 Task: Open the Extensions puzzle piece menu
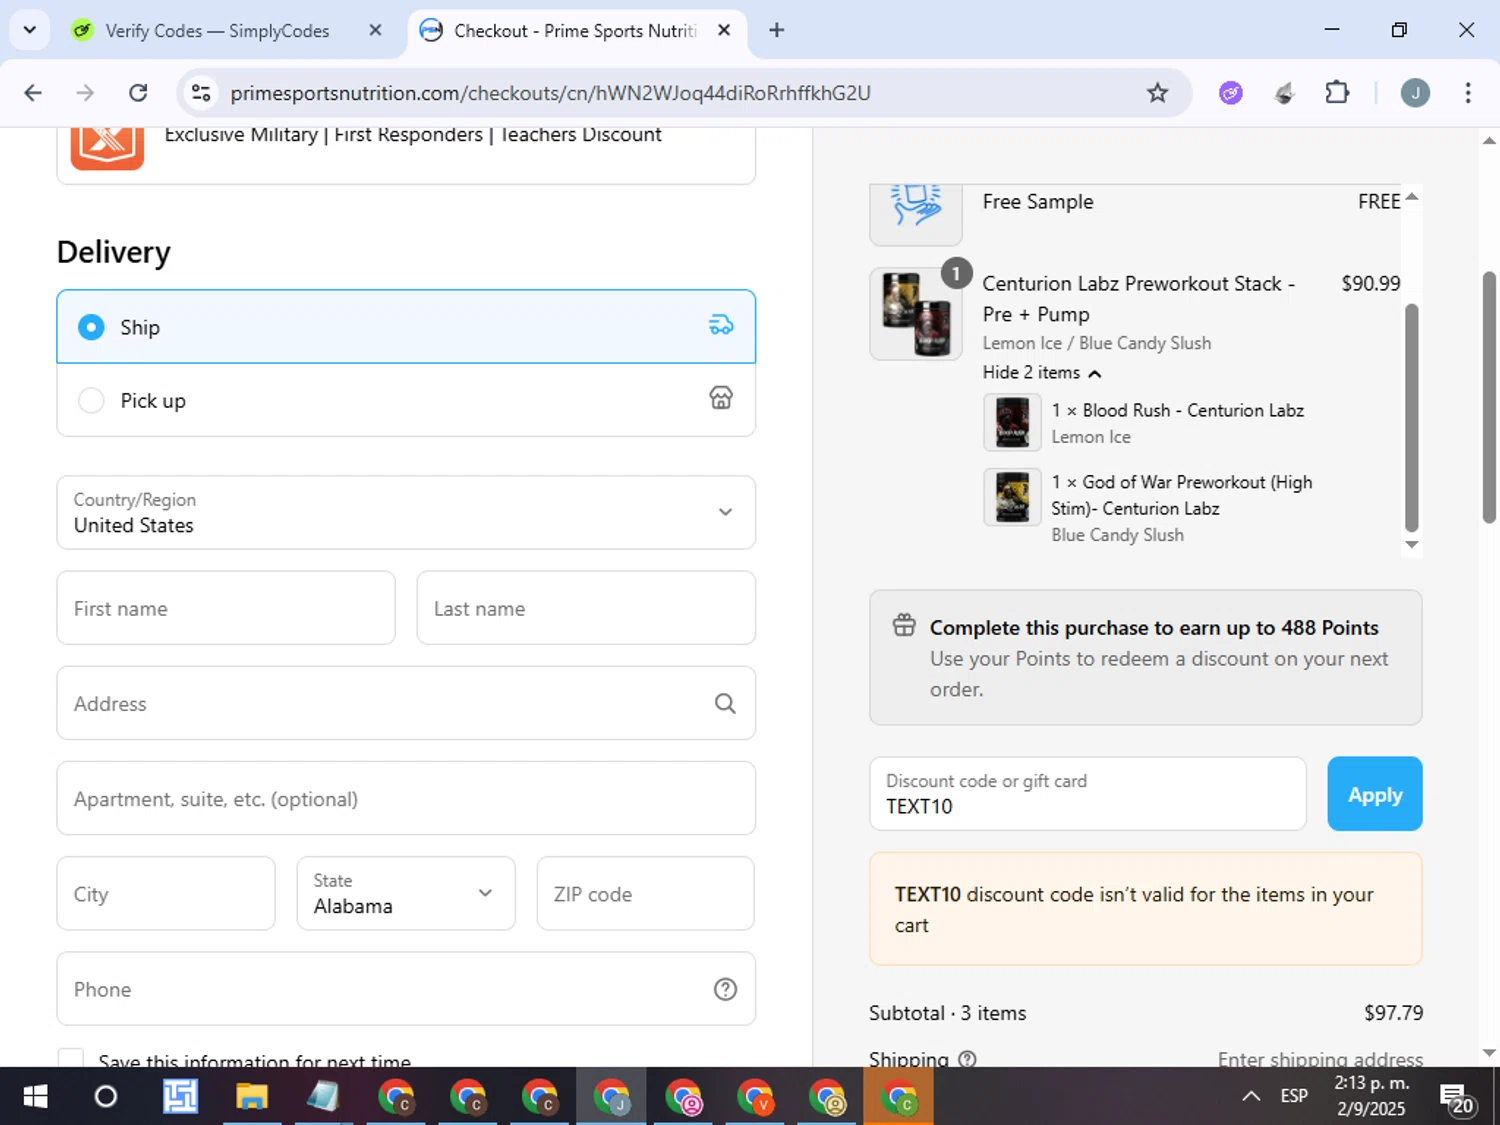[1337, 93]
